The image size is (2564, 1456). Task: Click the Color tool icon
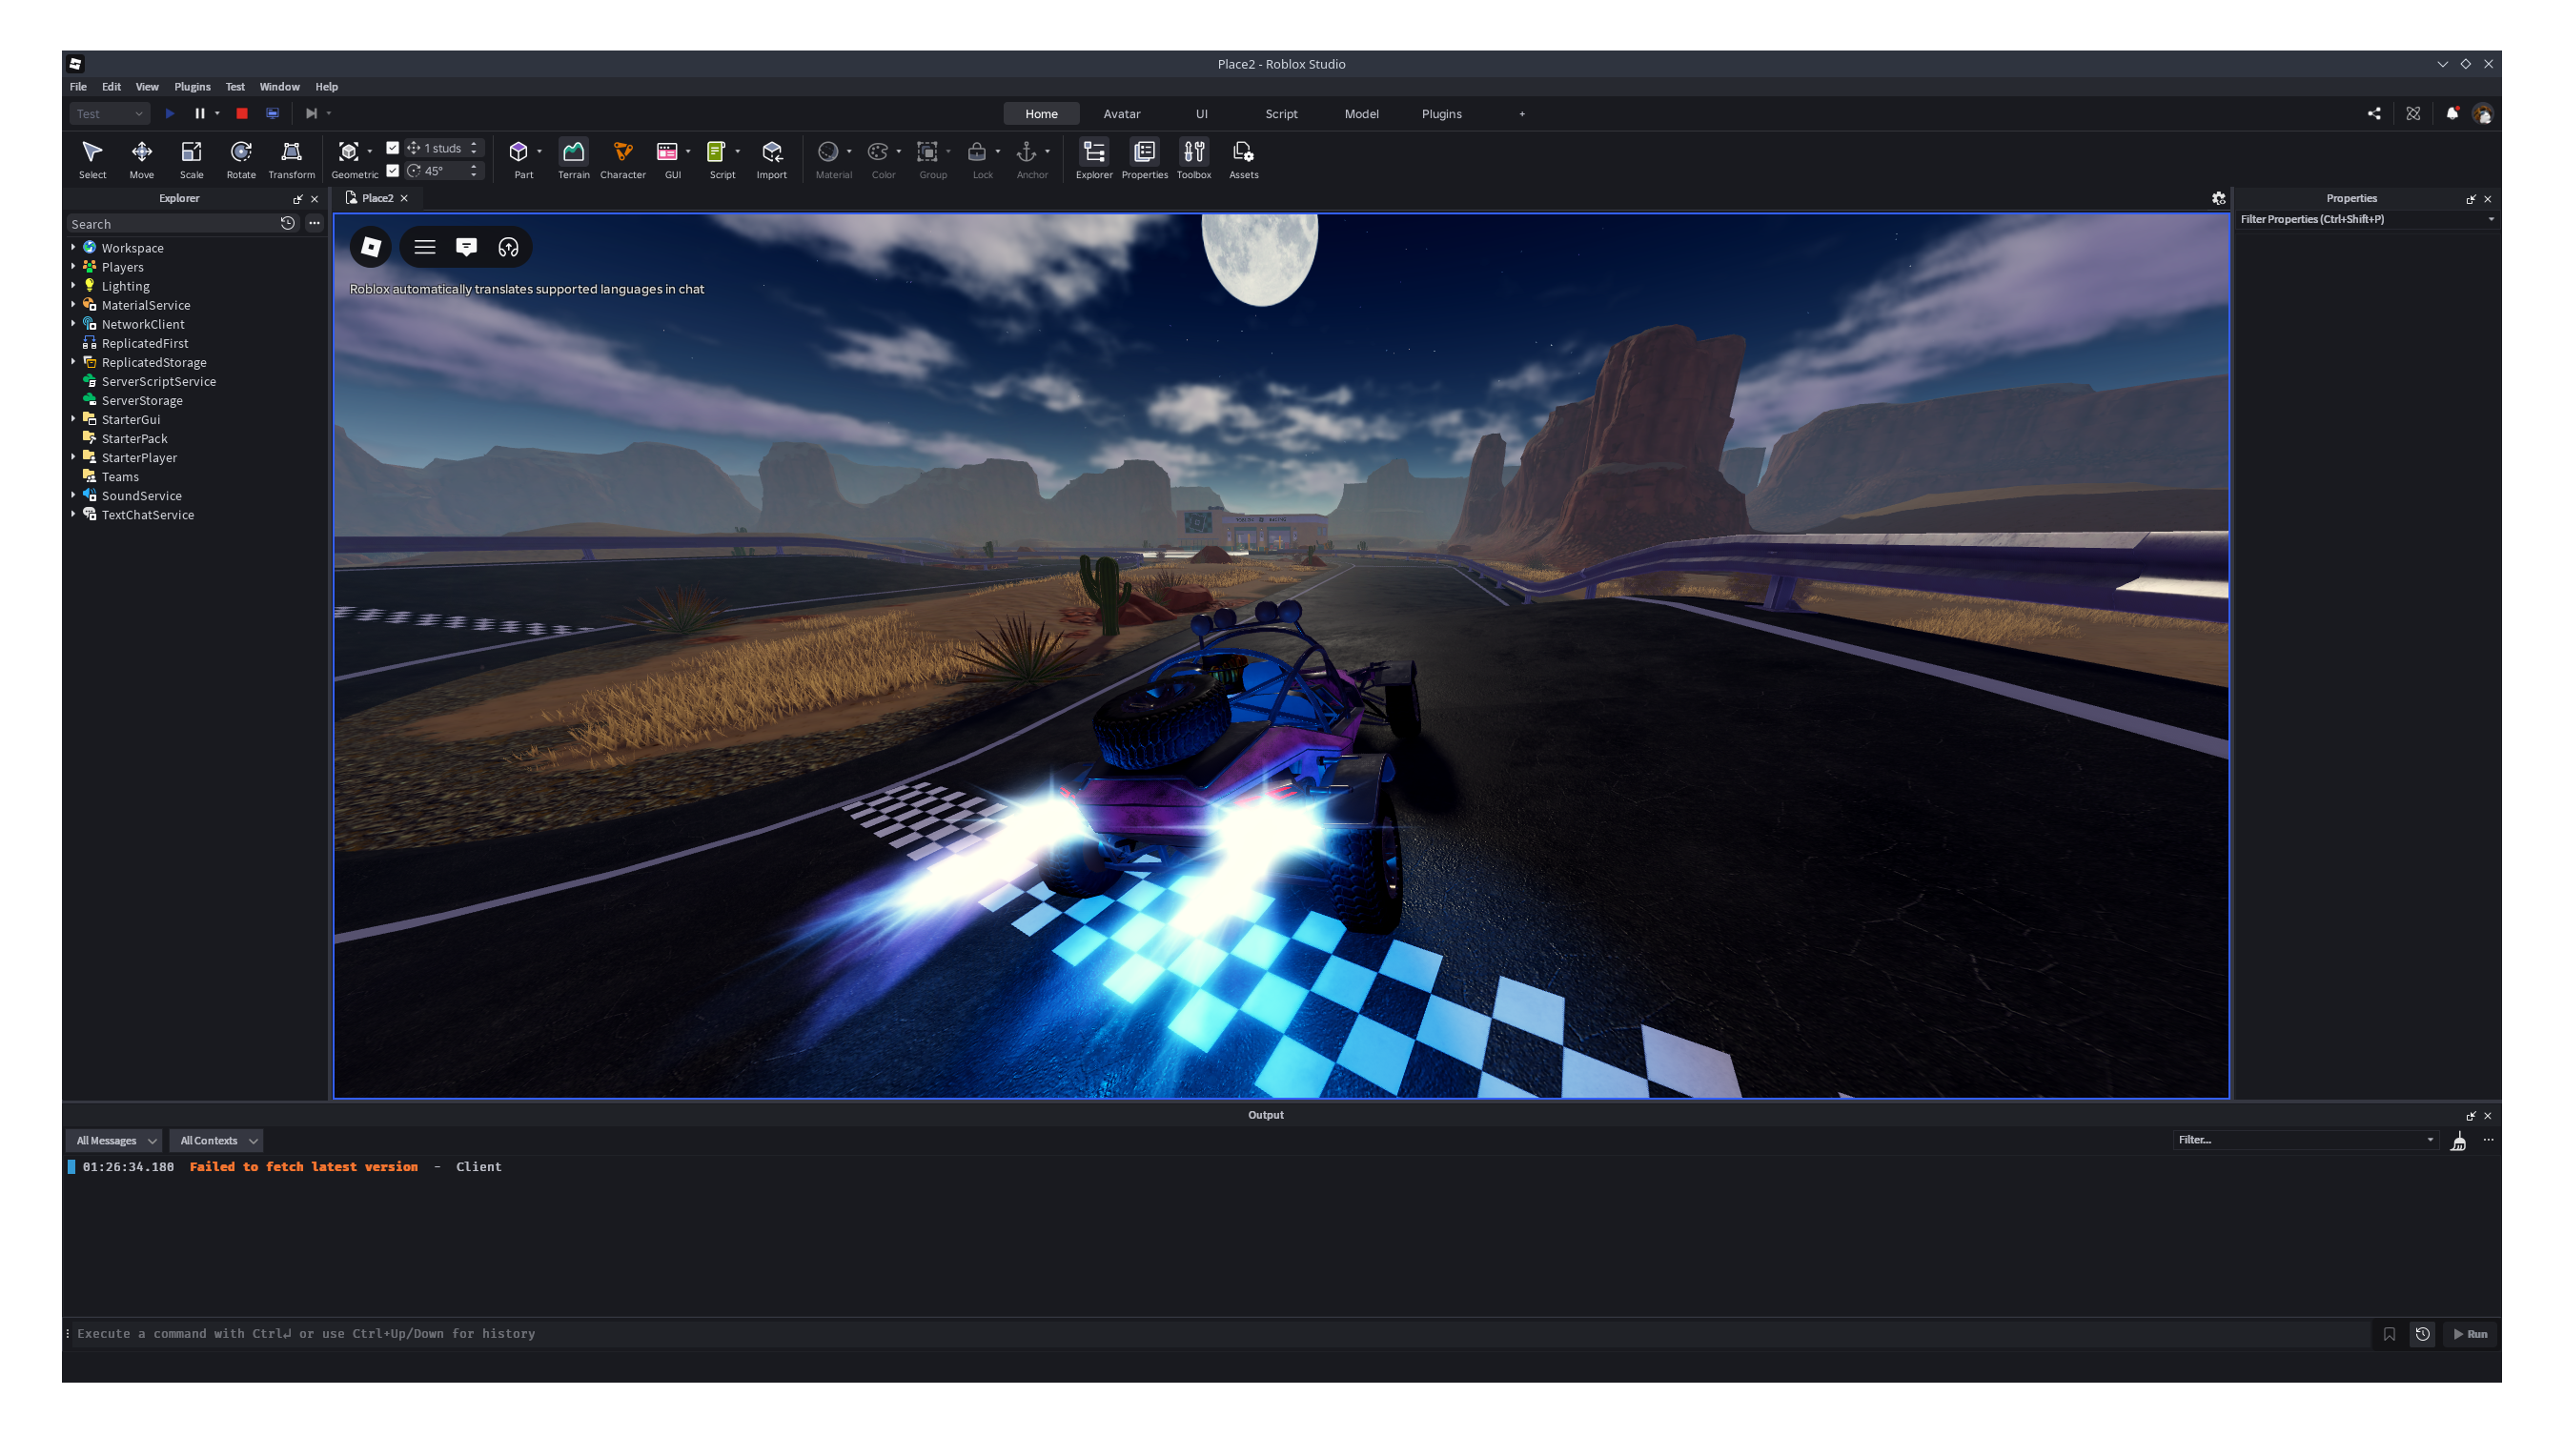(877, 152)
